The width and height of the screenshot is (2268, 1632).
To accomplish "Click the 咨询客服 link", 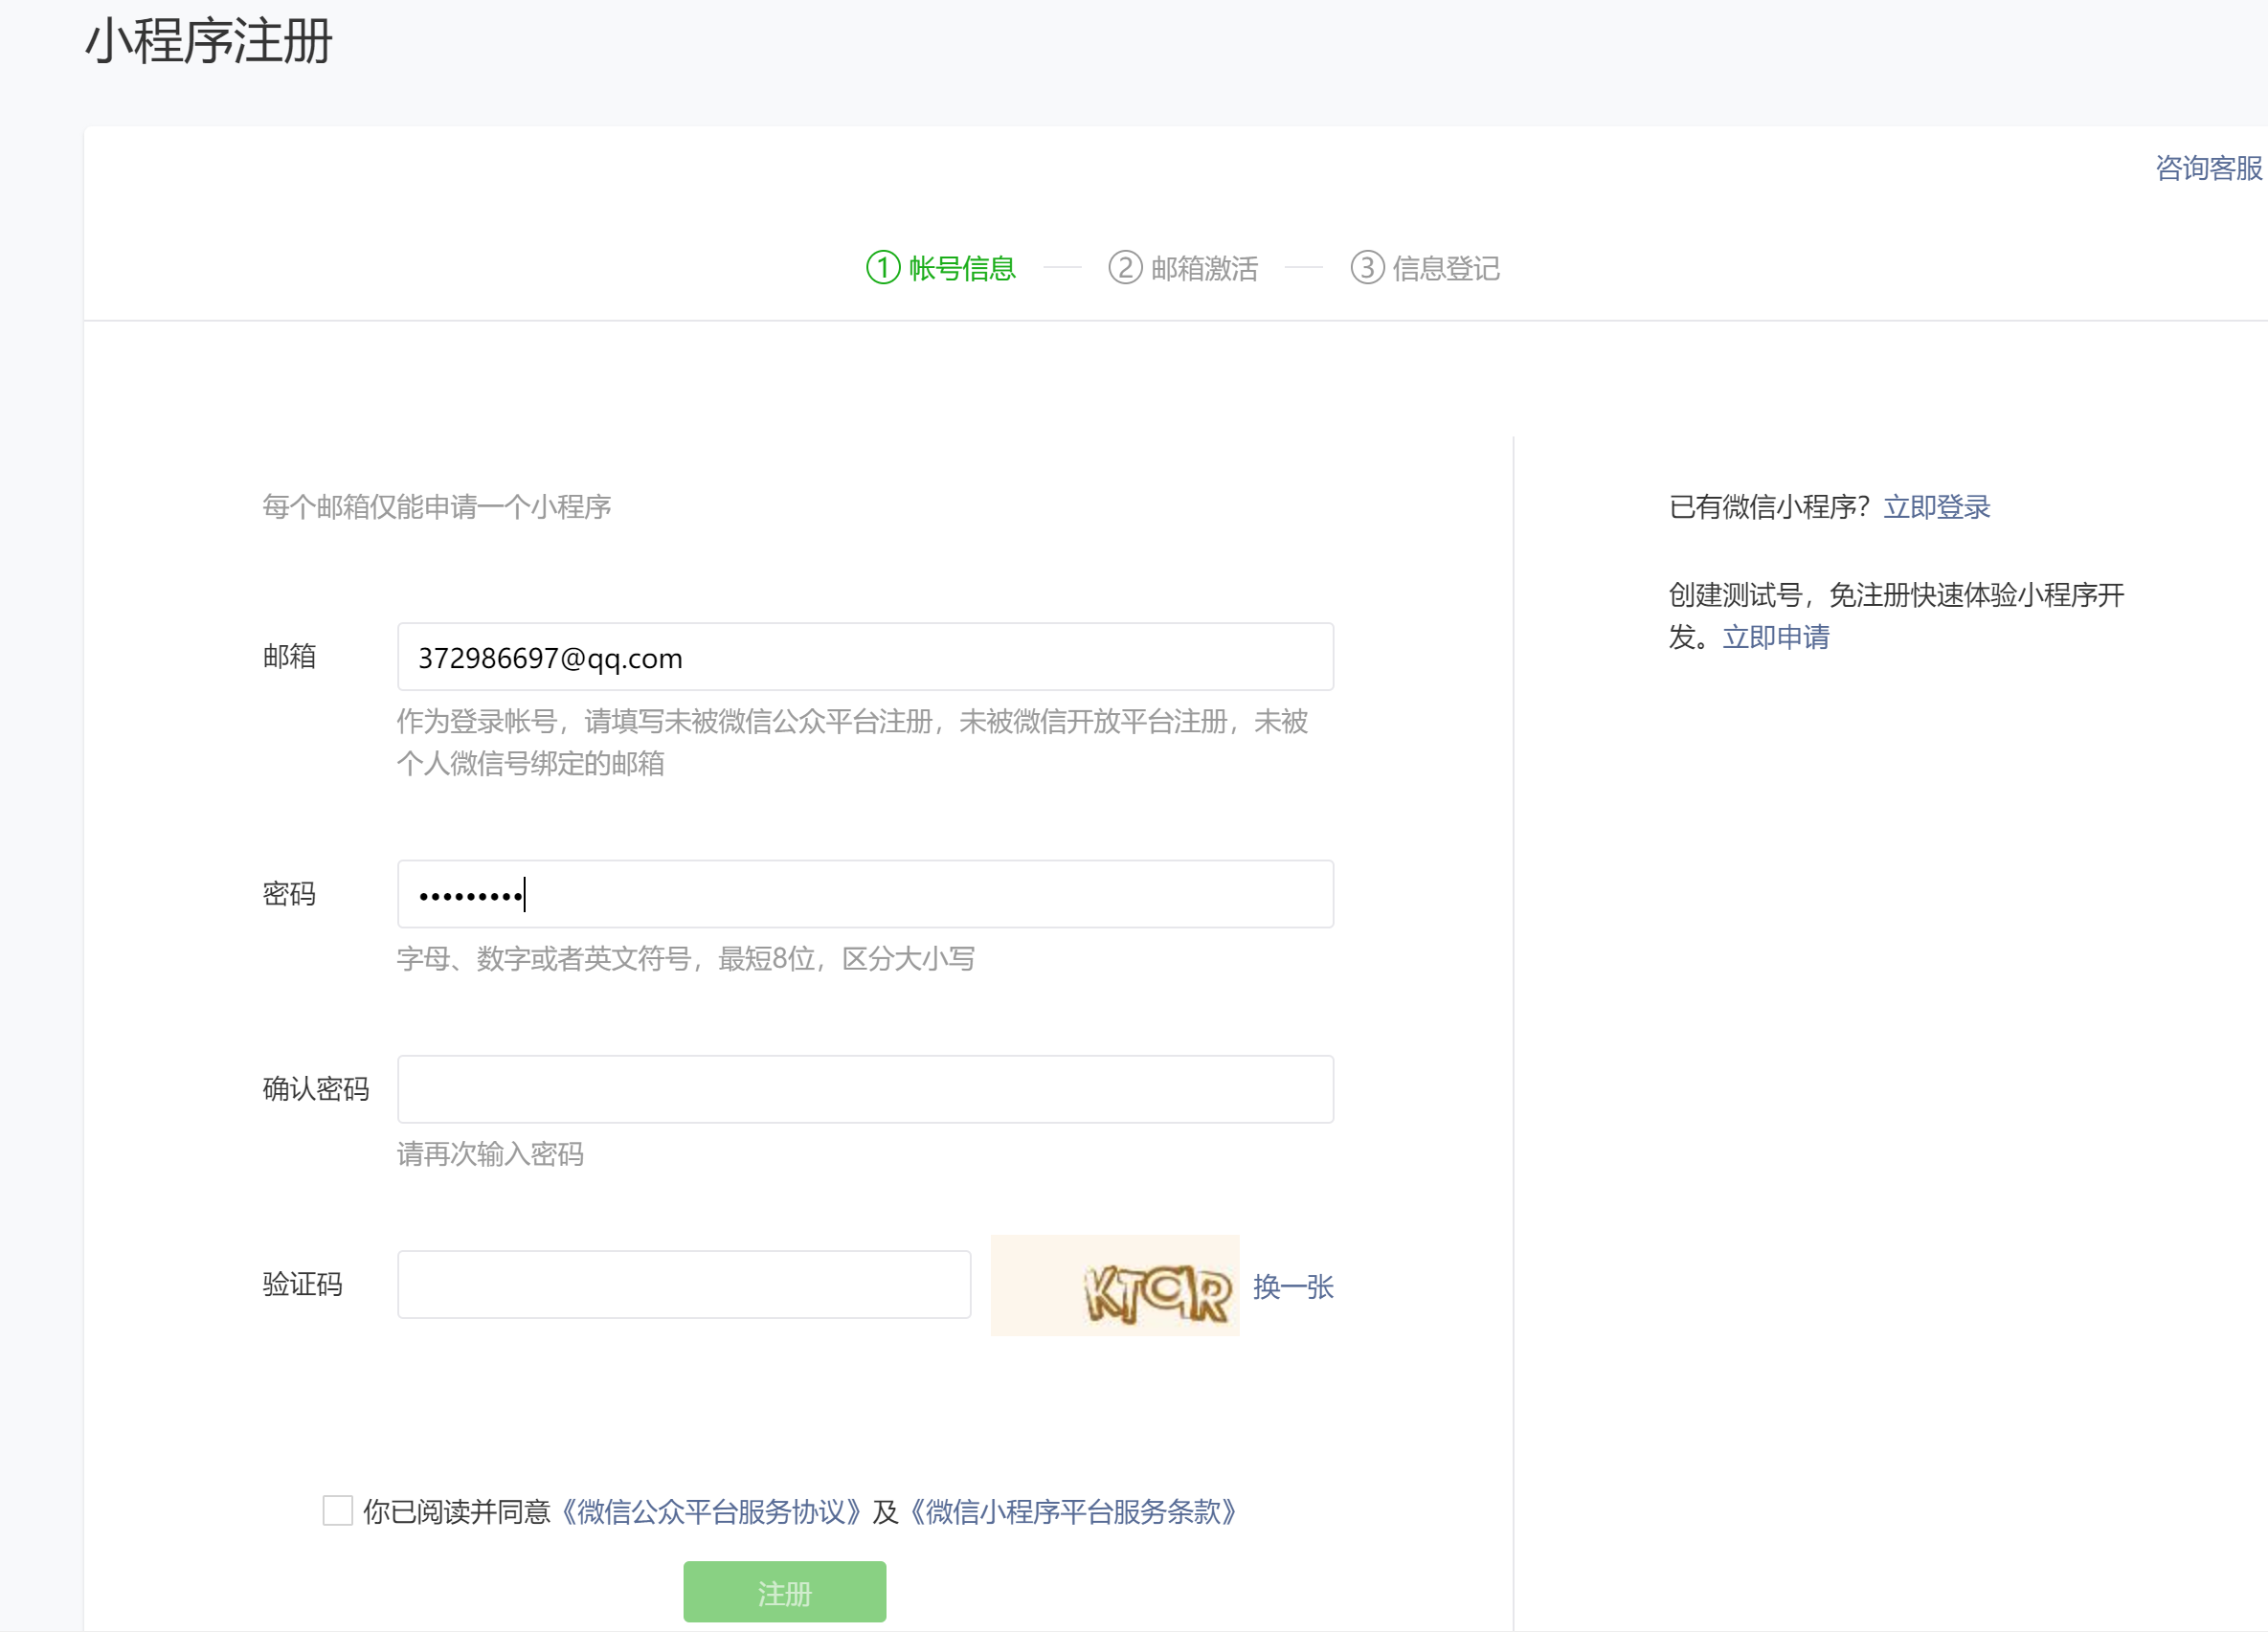I will click(x=2209, y=168).
